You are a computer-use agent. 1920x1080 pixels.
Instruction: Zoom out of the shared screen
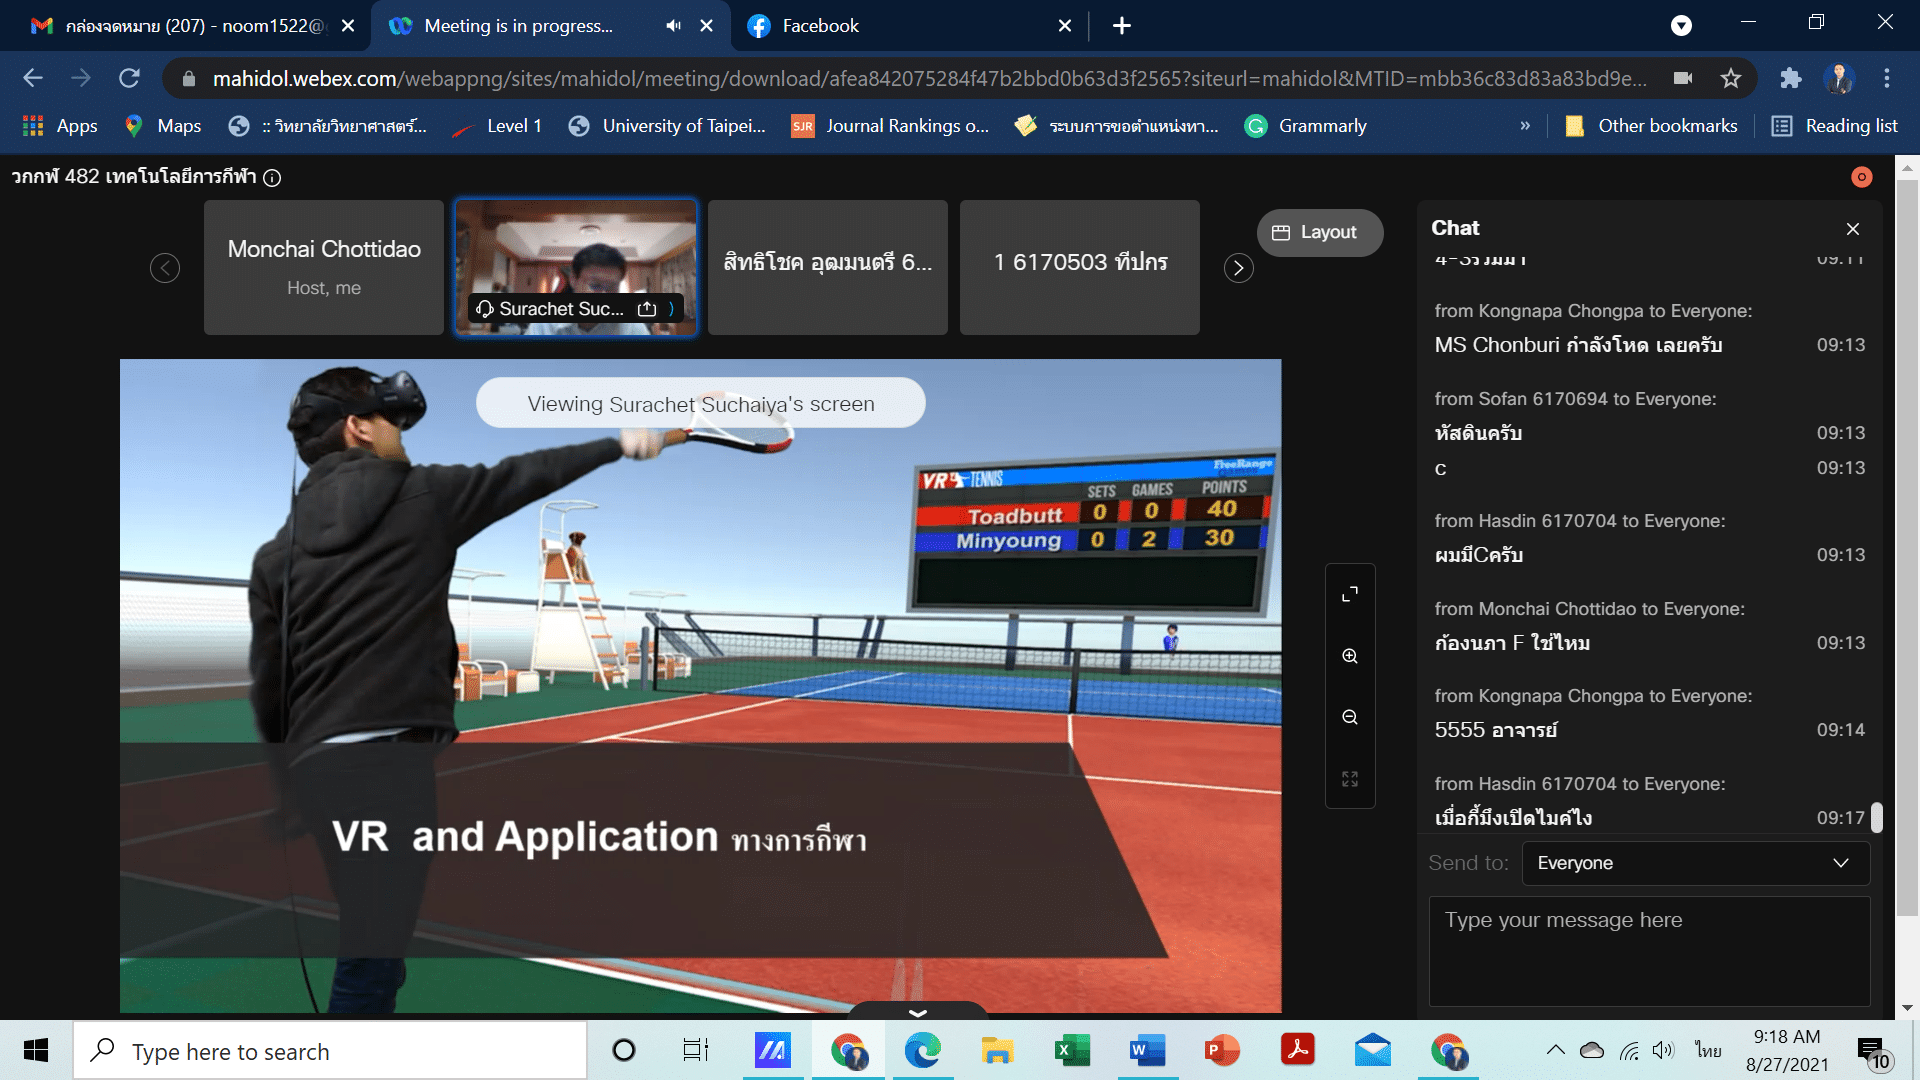click(1350, 717)
